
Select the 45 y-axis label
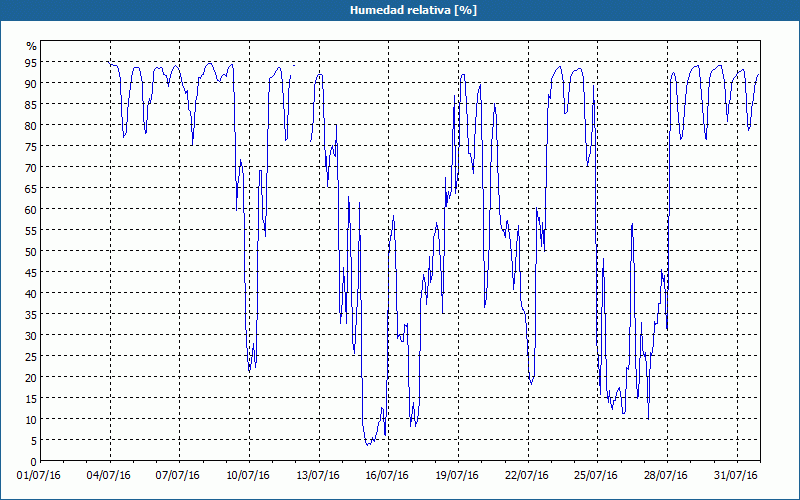[x=31, y=272]
